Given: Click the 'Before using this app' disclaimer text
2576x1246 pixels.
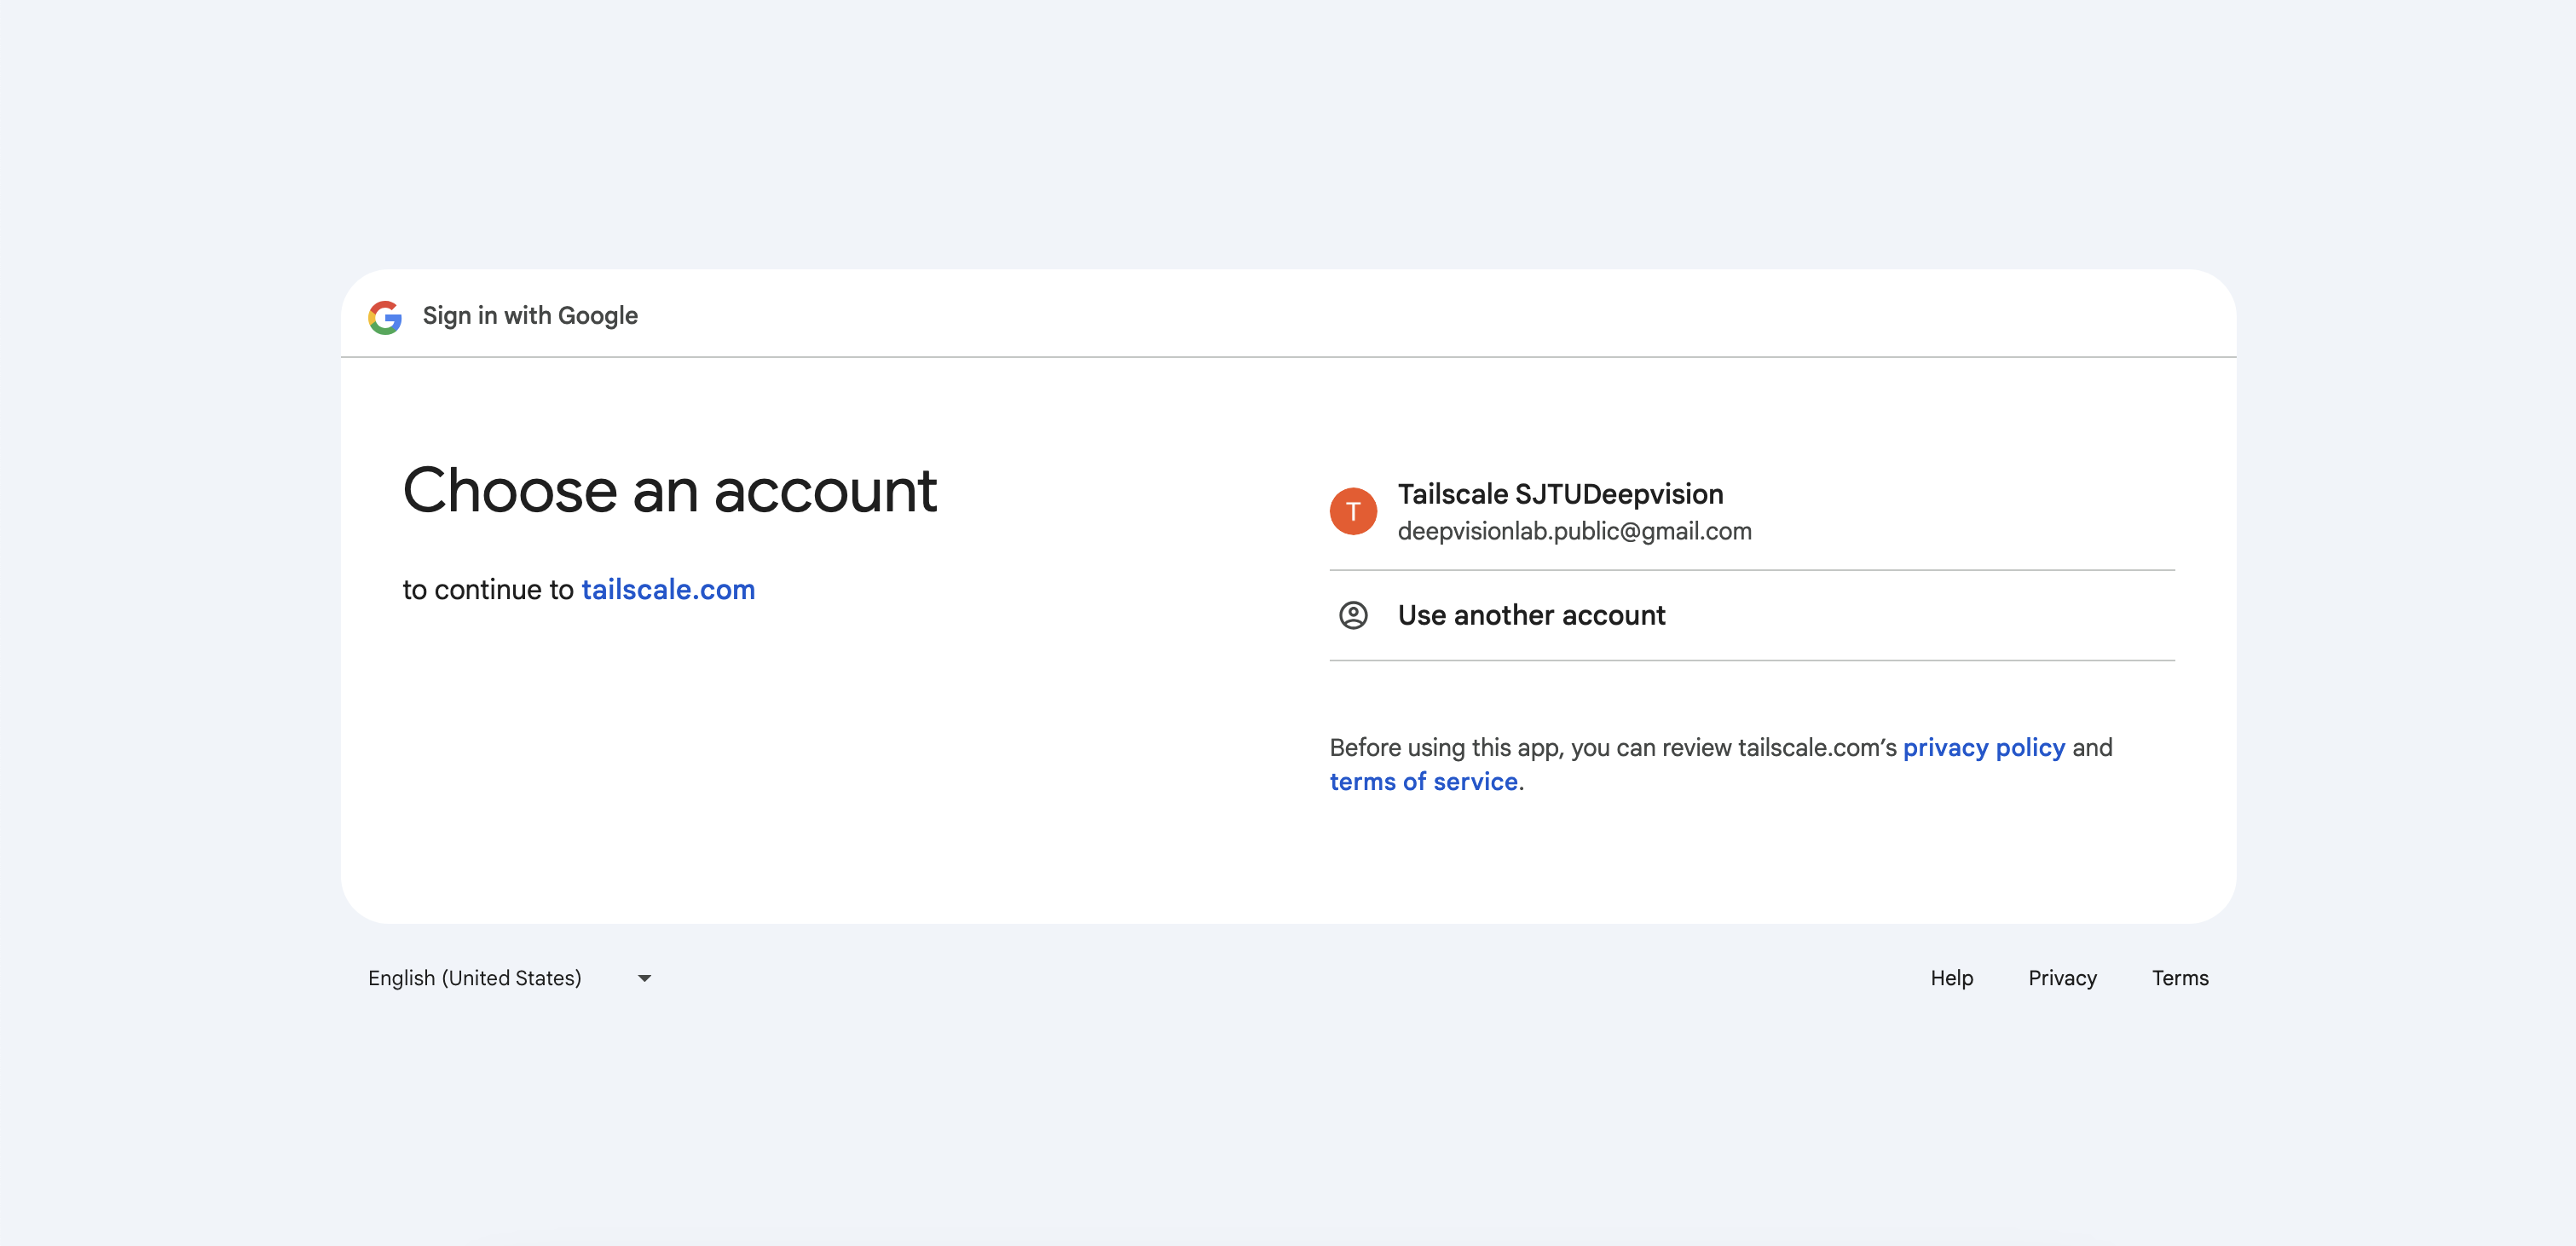Looking at the screenshot, I should tap(1612, 747).
